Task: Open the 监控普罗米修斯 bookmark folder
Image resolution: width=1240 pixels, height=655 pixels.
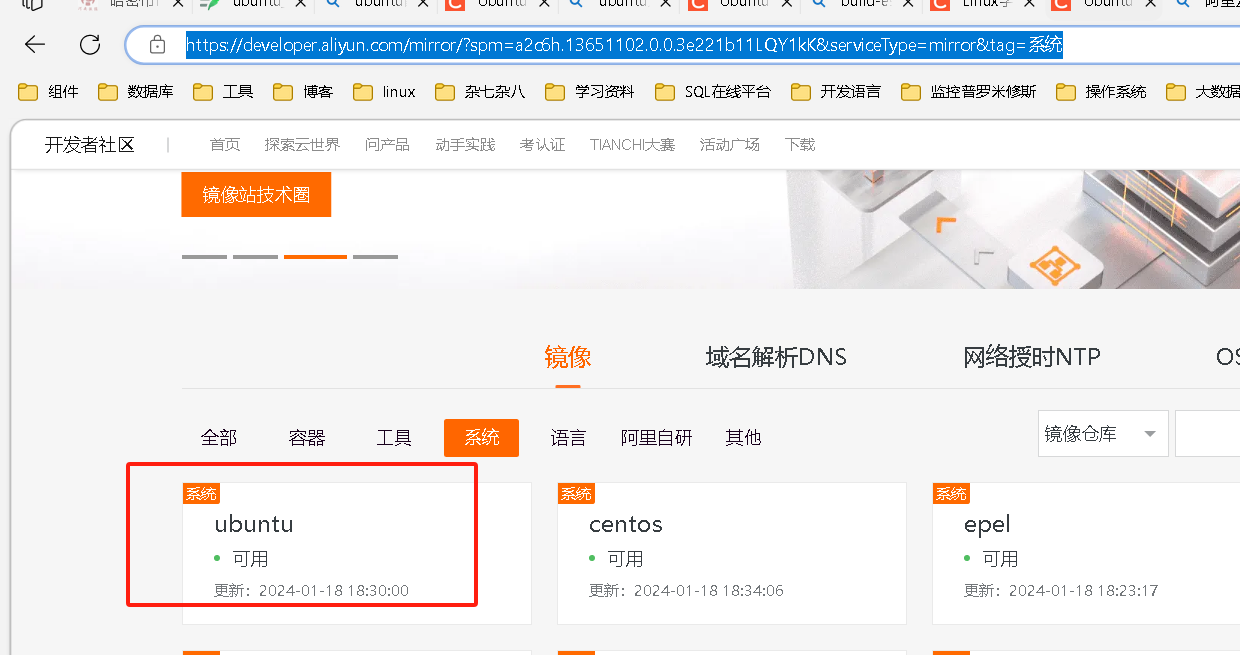Action: click(969, 92)
